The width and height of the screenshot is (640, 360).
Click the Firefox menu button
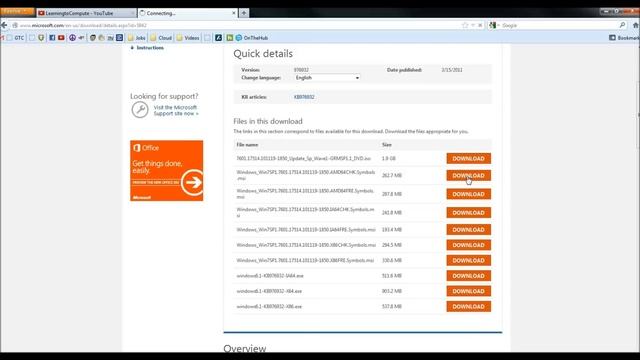pos(17,11)
